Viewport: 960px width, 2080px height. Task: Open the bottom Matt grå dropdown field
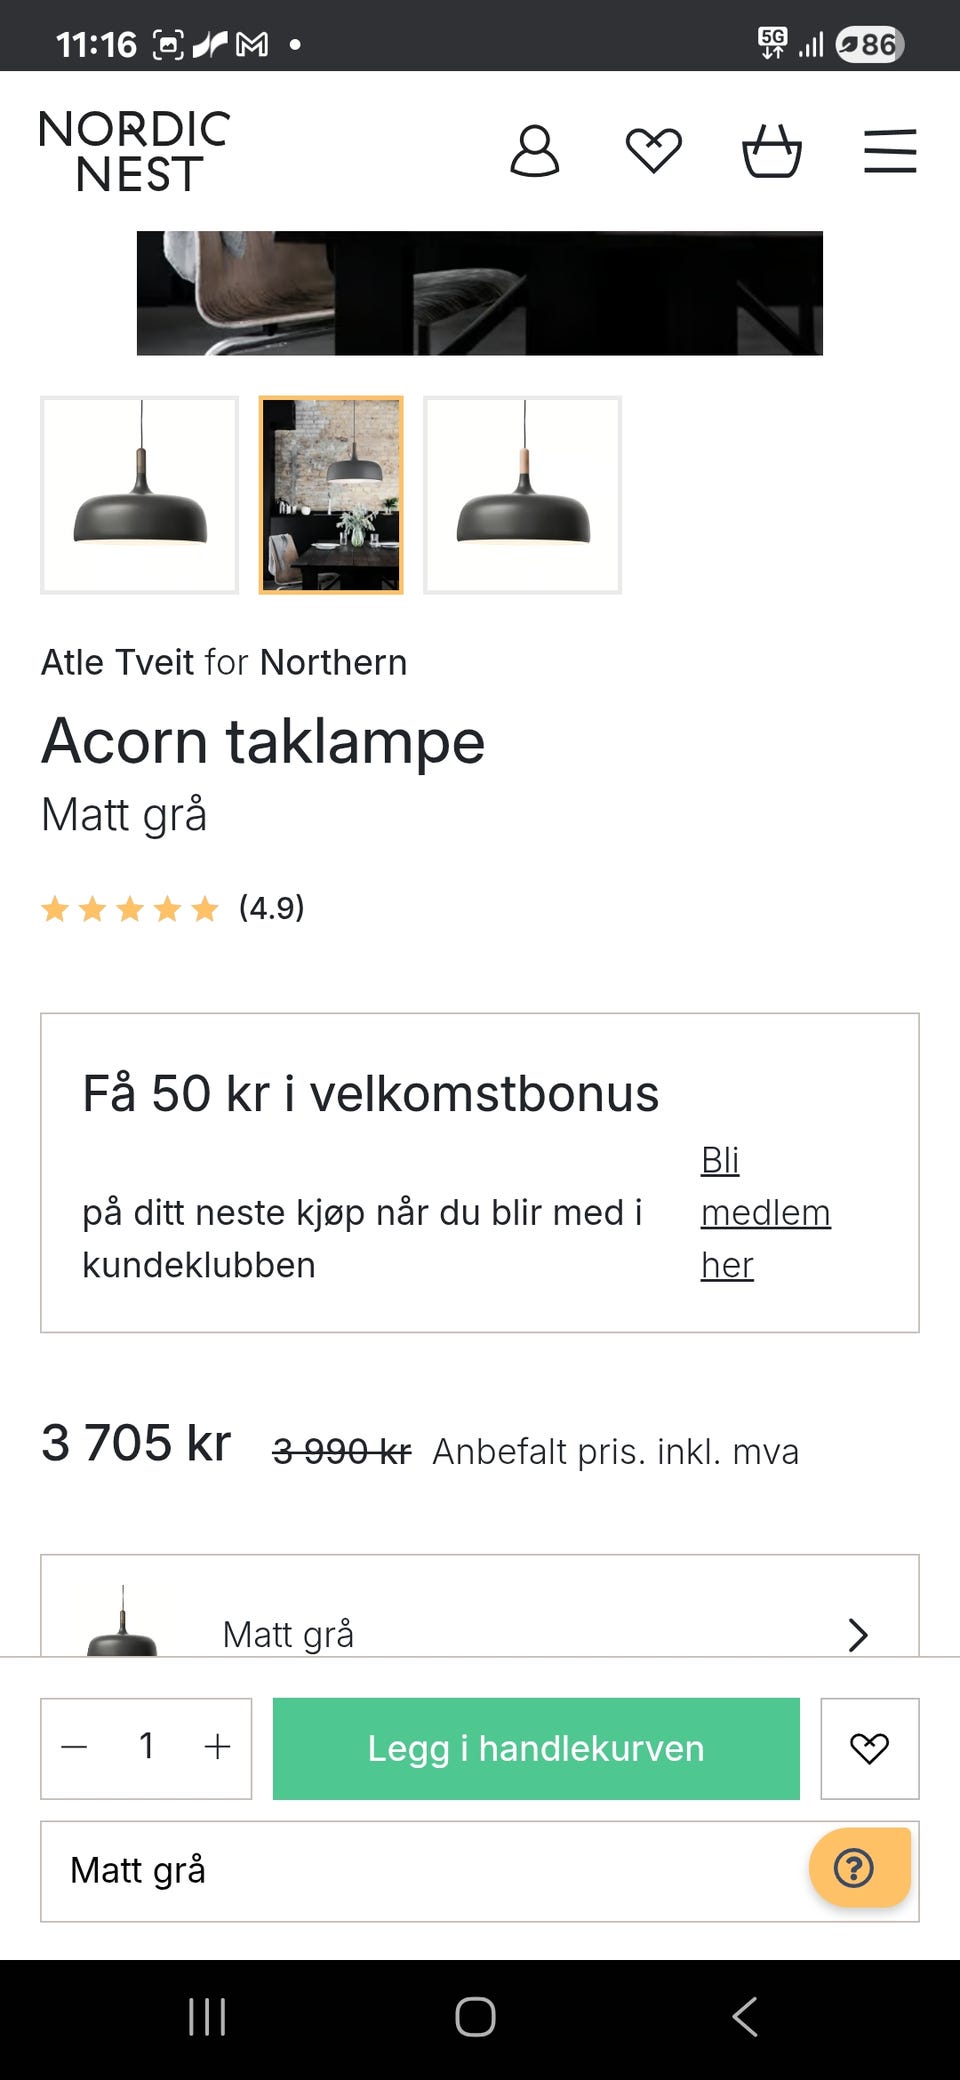click(x=420, y=1870)
